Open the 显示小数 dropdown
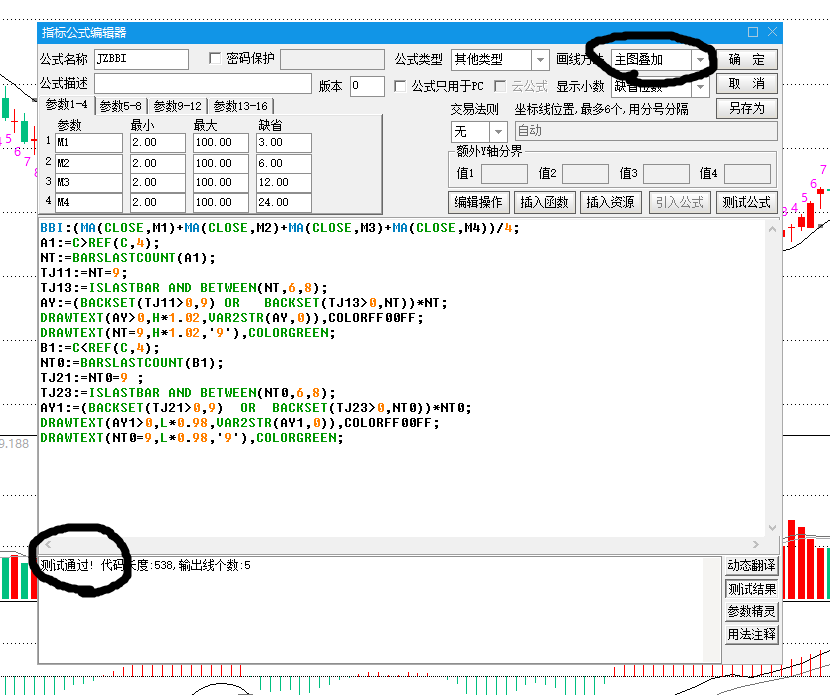The width and height of the screenshot is (830, 695). pyautogui.click(x=701, y=87)
